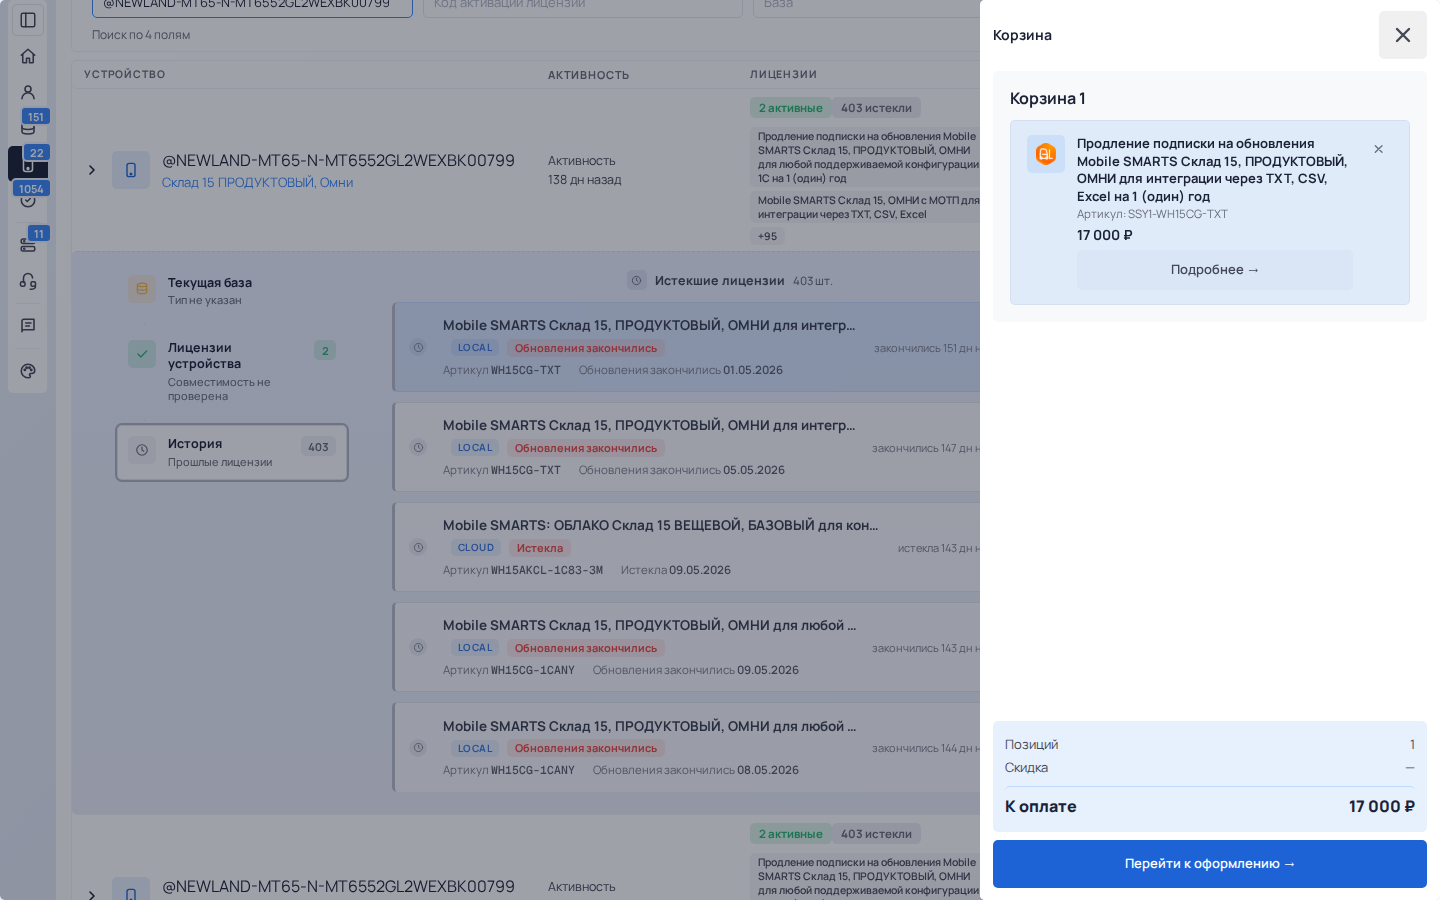The height and width of the screenshot is (900, 1440).
Task: Select the Текущая база section
Action: click(x=232, y=291)
